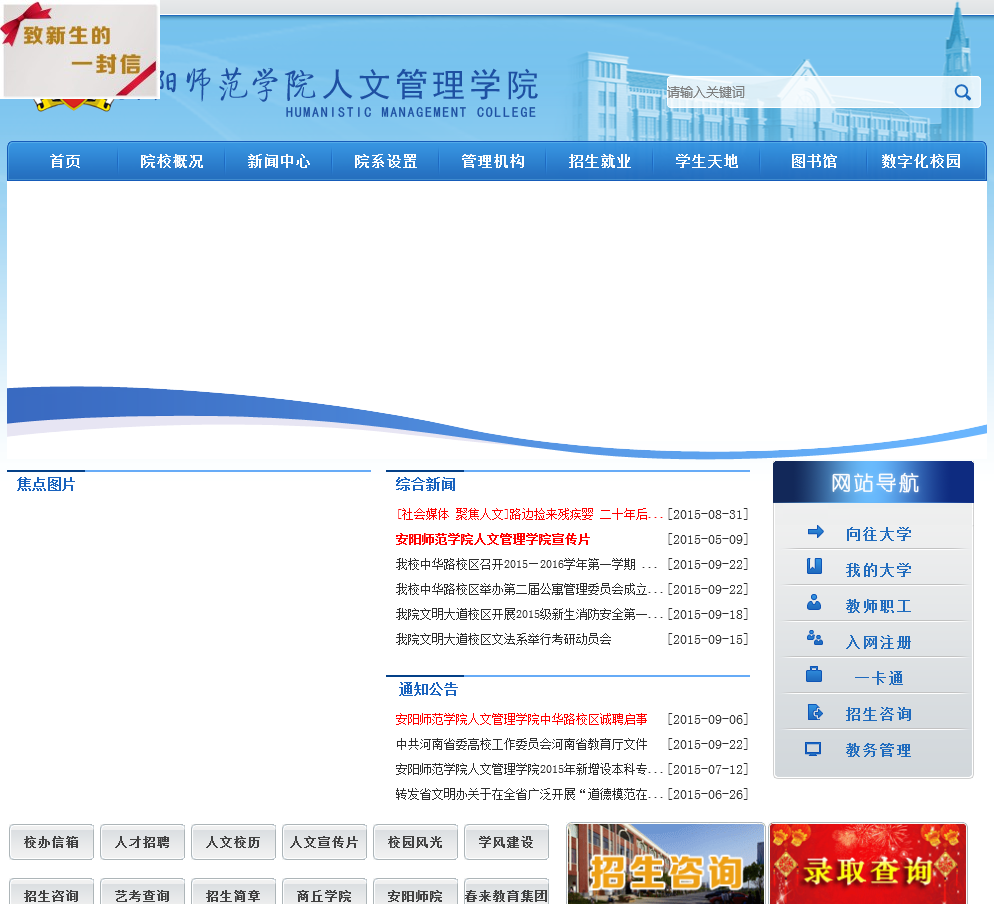The width and height of the screenshot is (994, 904).
Task: Open 一卡通 sidebar link
Action: click(x=879, y=678)
